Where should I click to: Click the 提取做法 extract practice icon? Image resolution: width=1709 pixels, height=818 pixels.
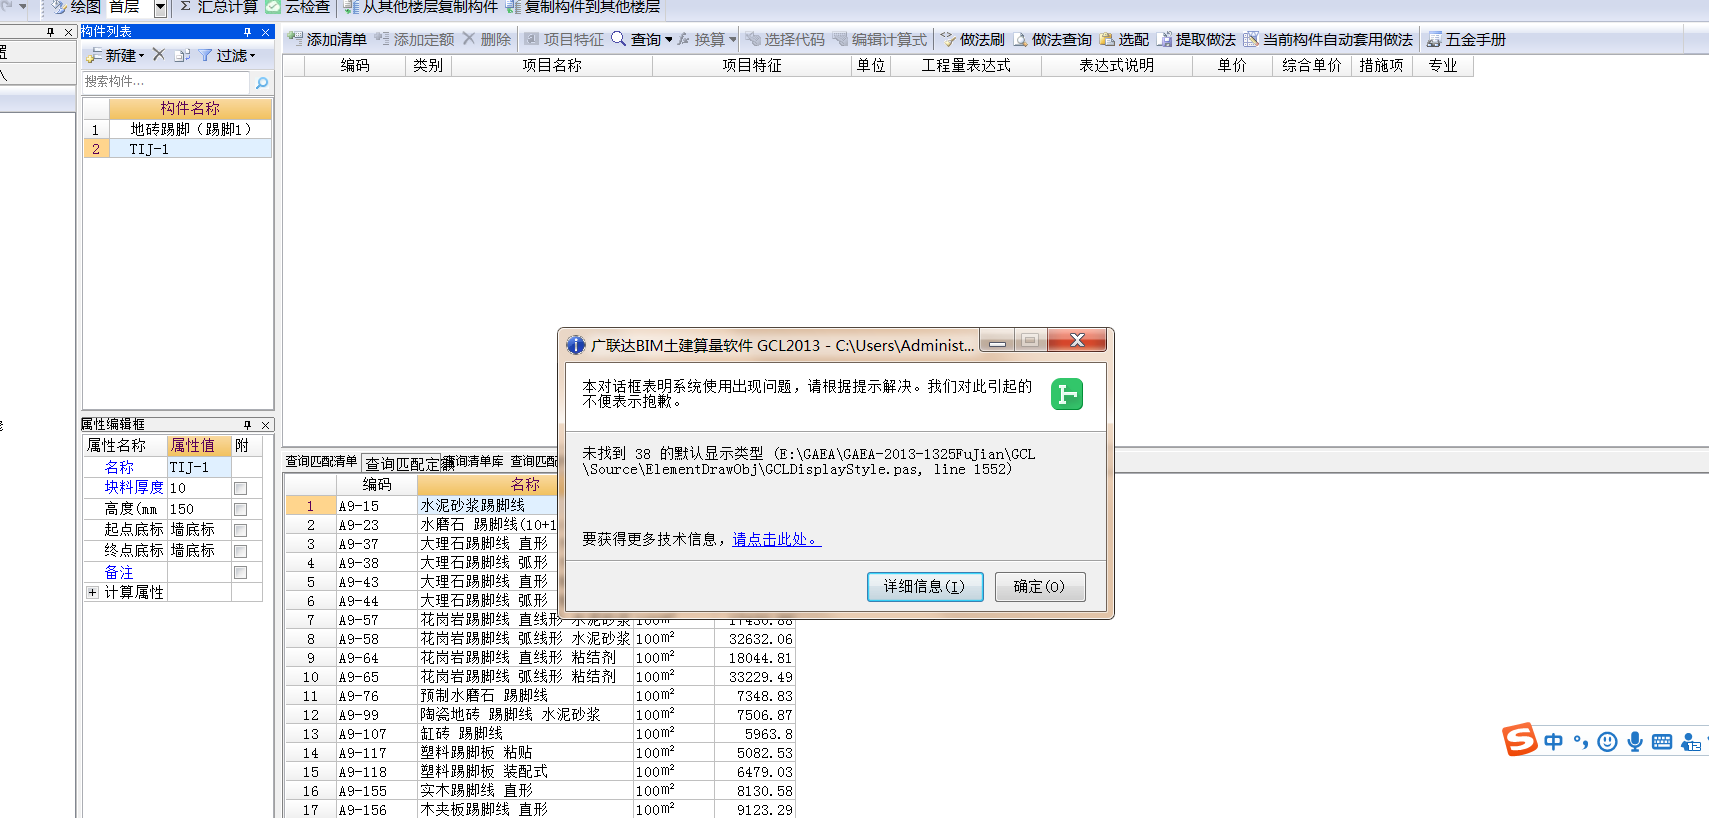(x=1164, y=39)
